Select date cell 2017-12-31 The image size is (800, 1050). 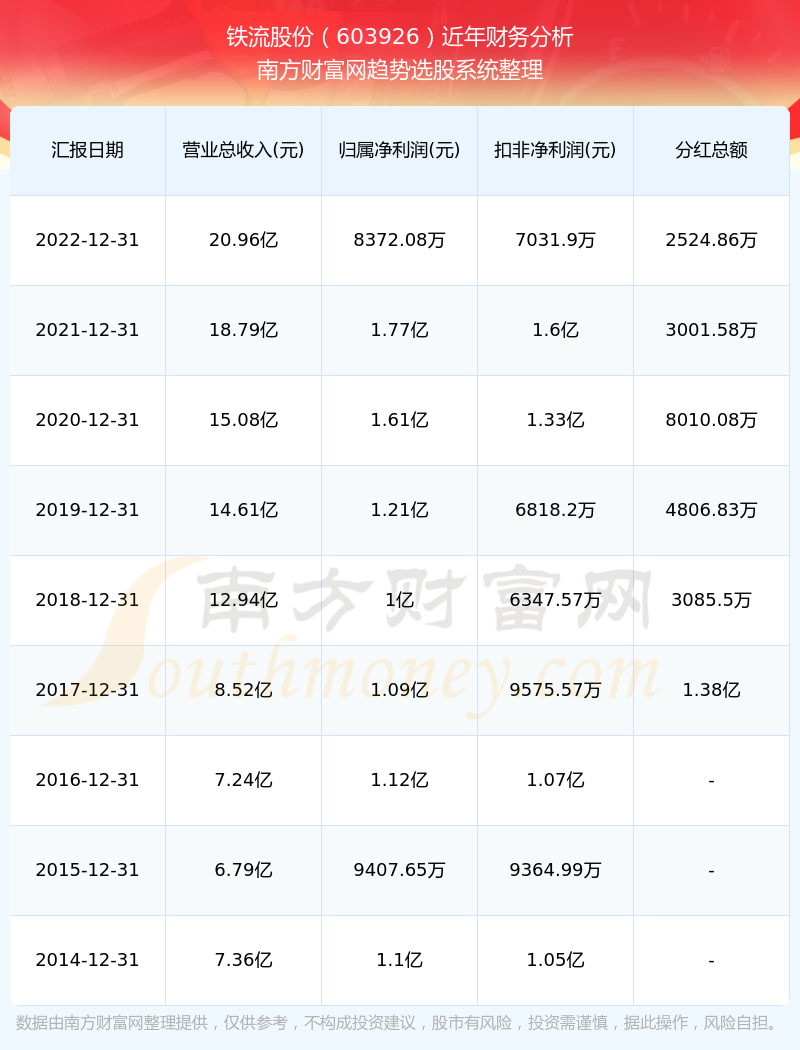point(88,690)
